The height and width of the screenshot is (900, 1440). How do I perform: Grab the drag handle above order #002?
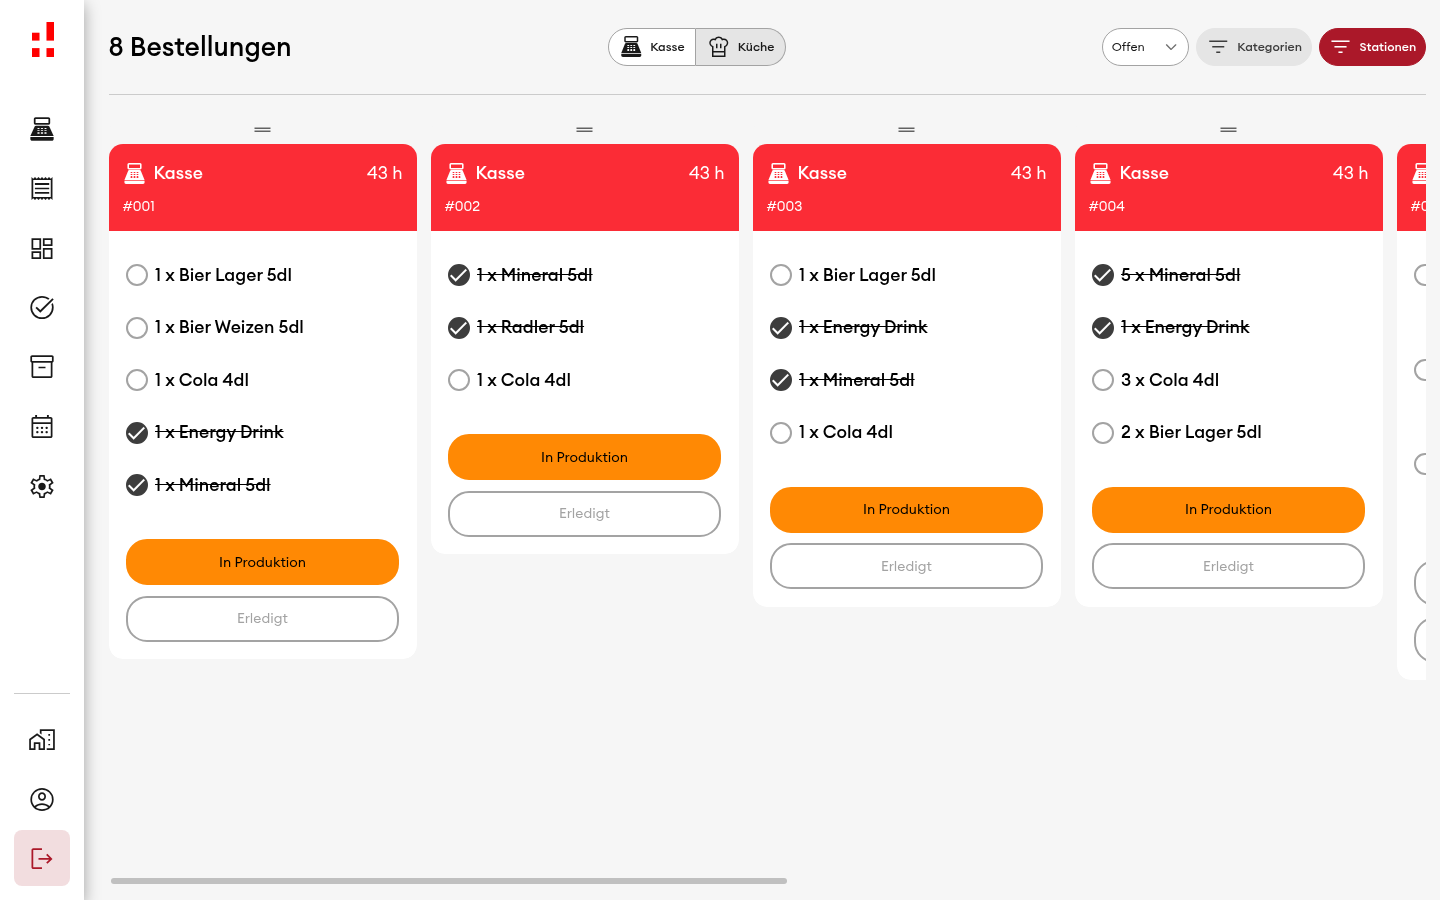coord(585,130)
